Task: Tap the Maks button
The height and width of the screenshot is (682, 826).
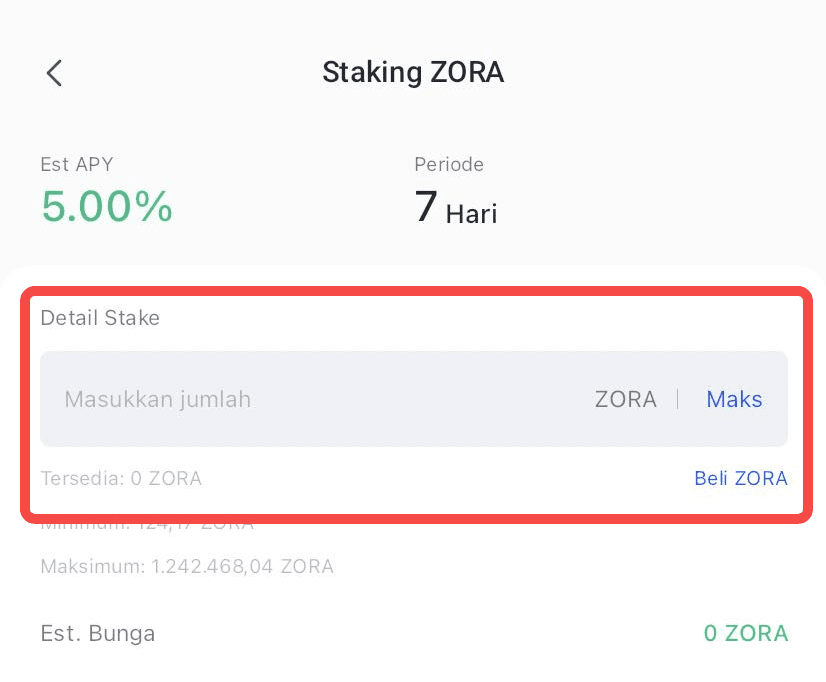Action: tap(734, 400)
